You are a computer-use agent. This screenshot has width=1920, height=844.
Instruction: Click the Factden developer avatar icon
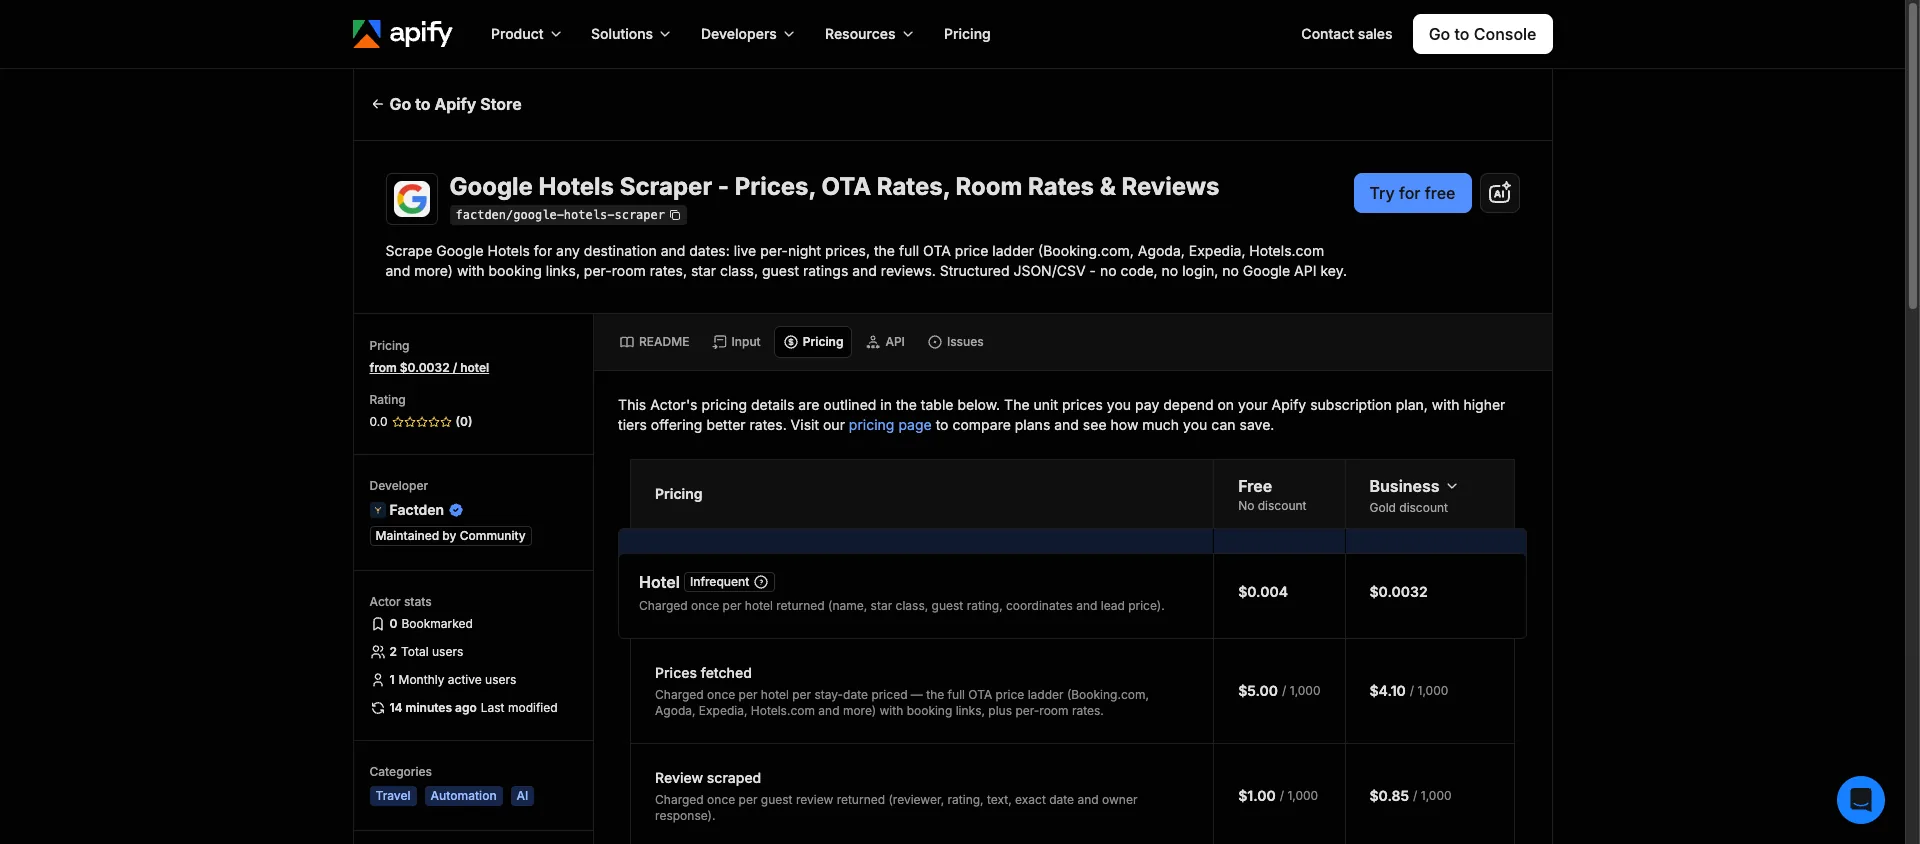coord(377,510)
